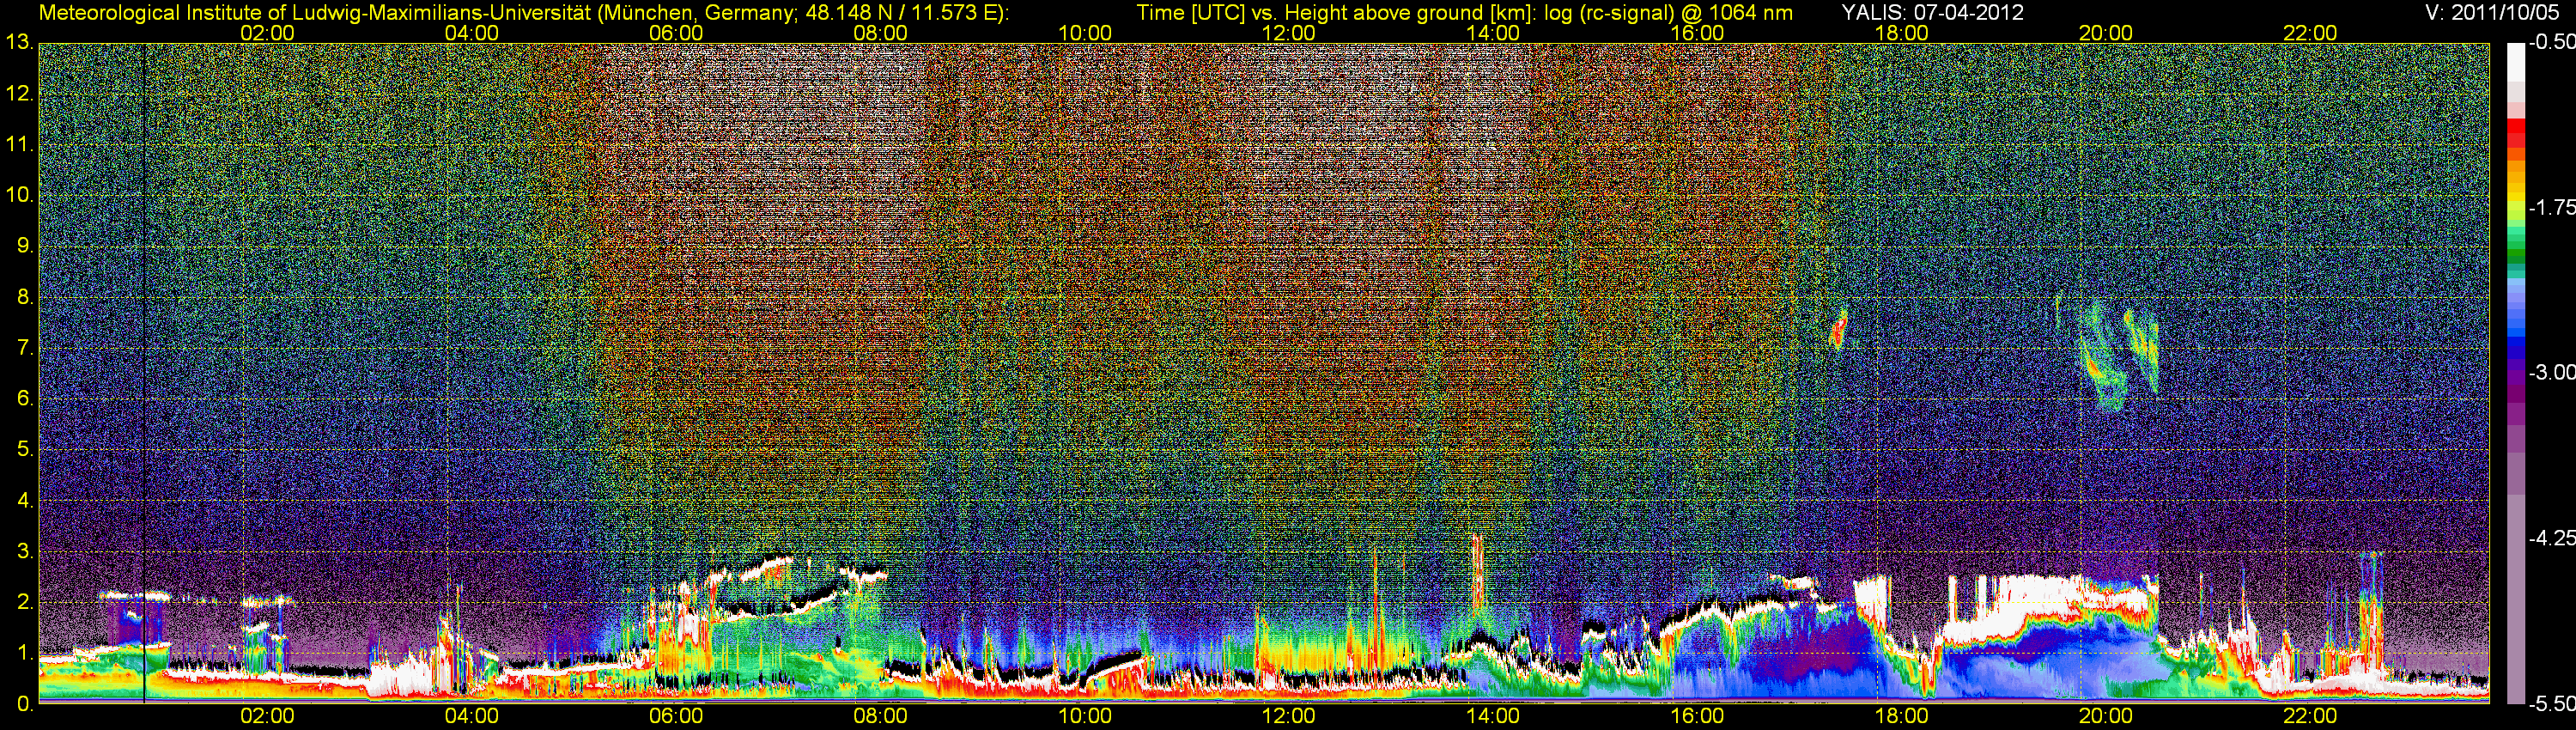Click the Time [UTC] vs. Height axis description

[1464, 12]
